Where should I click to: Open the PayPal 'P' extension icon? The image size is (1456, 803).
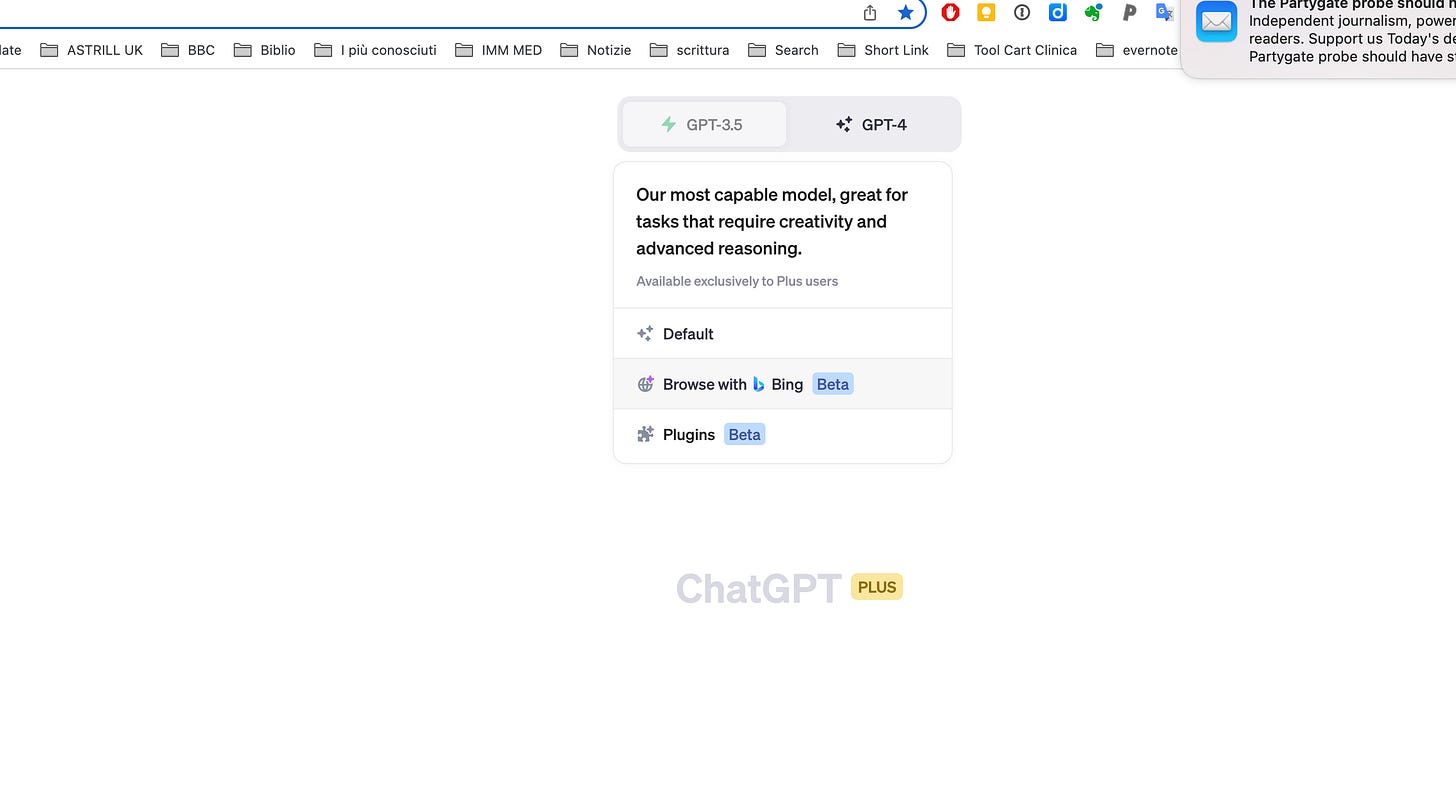tap(1129, 12)
